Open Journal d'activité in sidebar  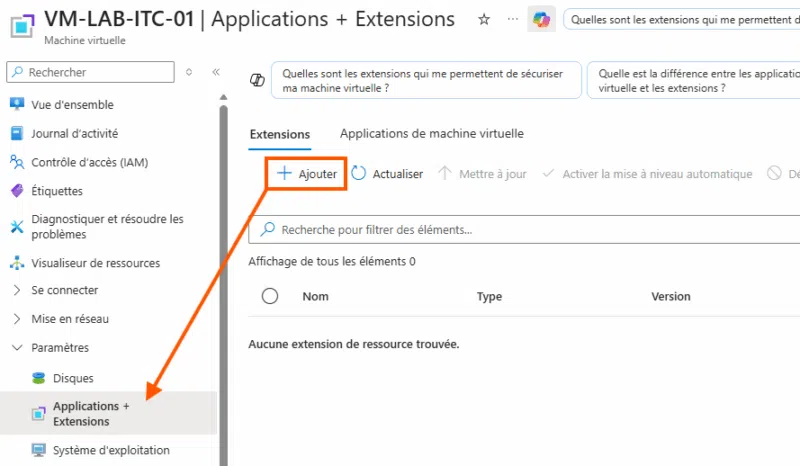(75, 133)
